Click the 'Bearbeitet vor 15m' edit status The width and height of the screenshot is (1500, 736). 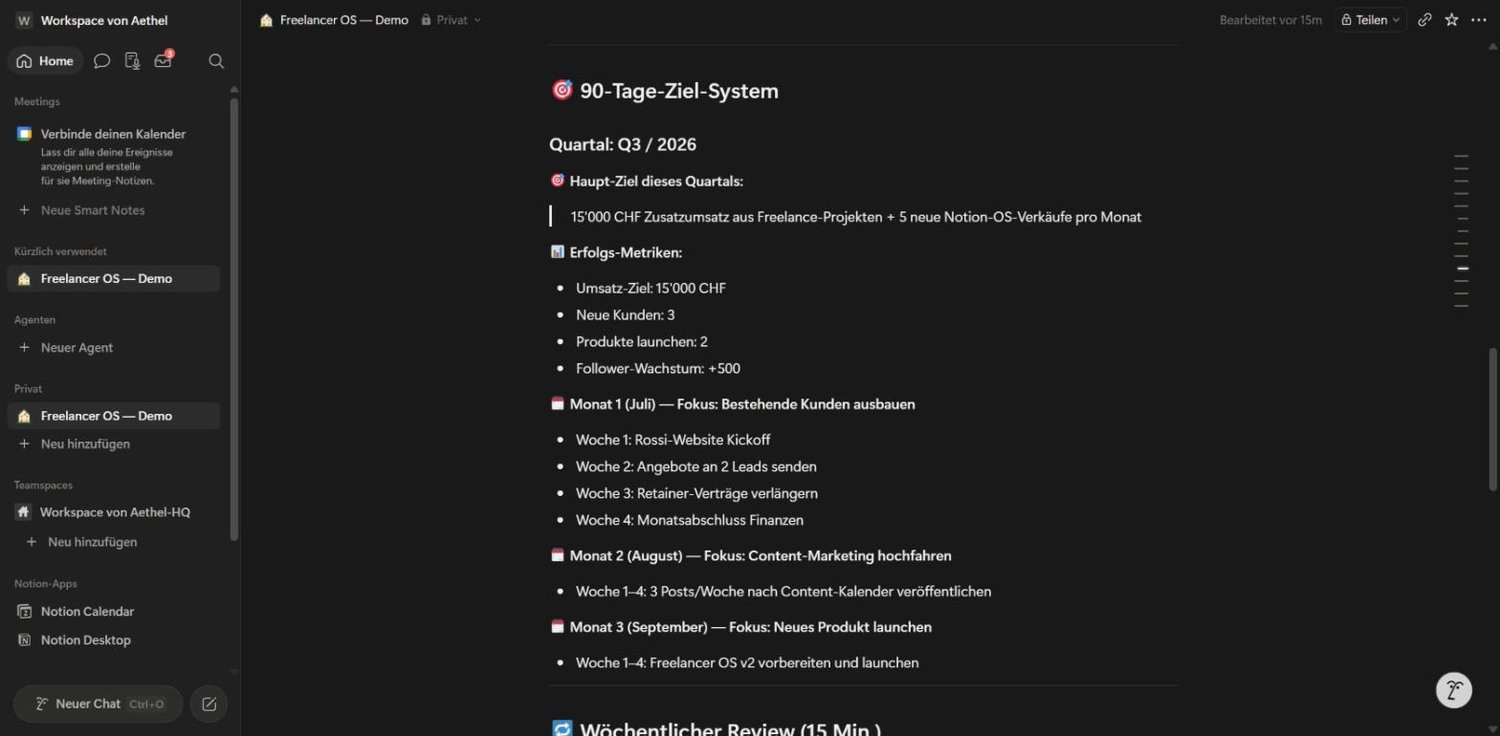pos(1270,20)
